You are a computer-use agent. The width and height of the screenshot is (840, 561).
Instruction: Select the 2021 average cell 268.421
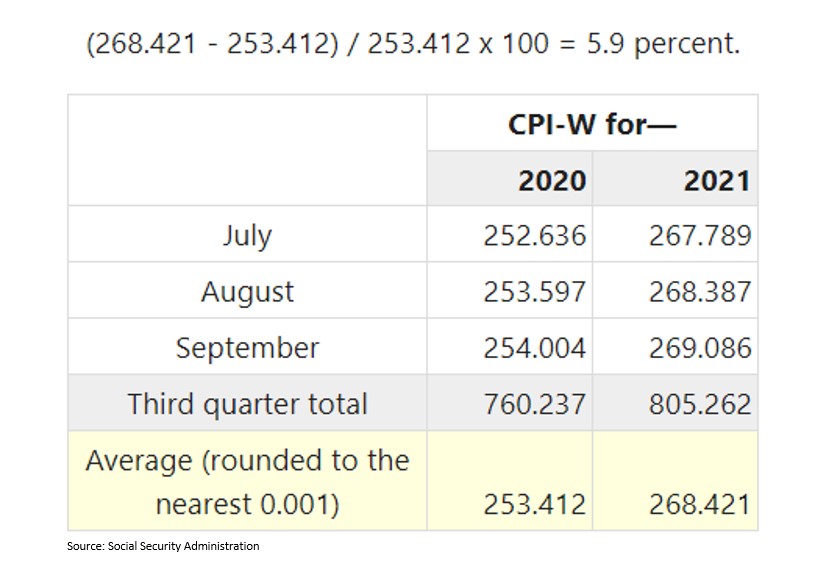(700, 504)
